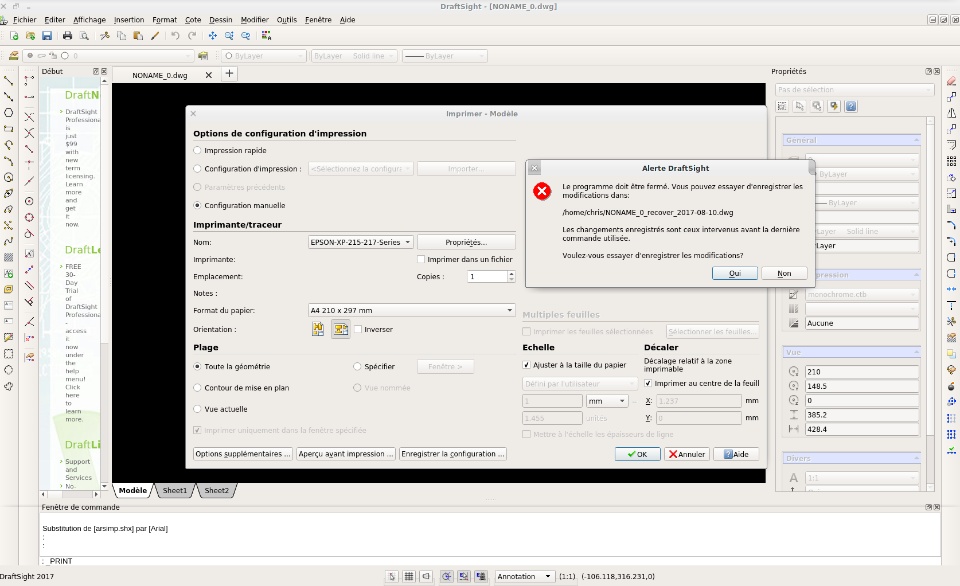The image size is (960, 586).
Task: Open the Outils menu
Action: point(287,20)
